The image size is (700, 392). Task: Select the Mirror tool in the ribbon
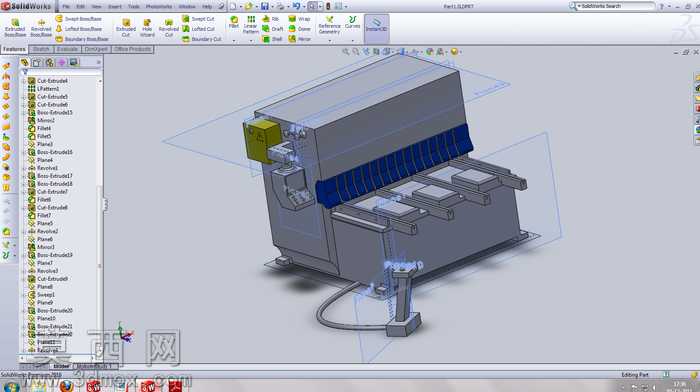(x=299, y=39)
